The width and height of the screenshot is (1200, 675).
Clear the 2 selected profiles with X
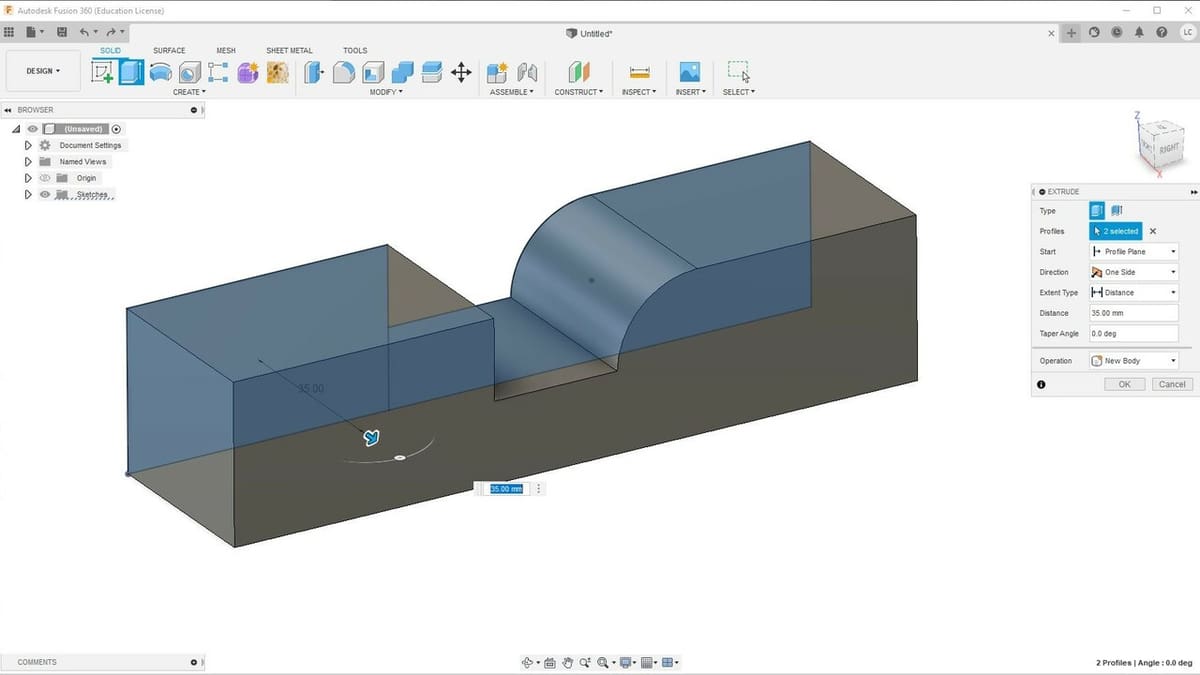point(1152,231)
